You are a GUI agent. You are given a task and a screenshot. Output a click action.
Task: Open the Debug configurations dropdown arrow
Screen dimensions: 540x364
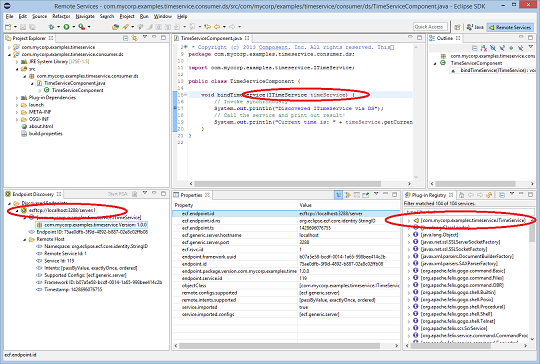click(58, 27)
